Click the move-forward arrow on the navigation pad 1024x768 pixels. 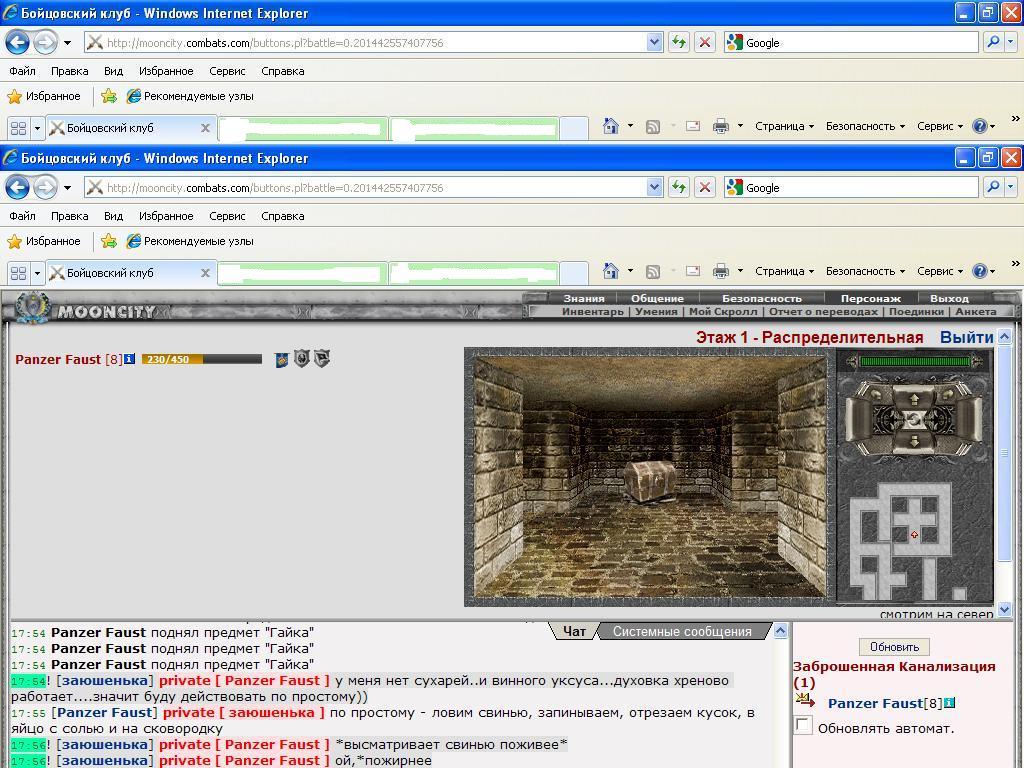pyautogui.click(x=914, y=399)
